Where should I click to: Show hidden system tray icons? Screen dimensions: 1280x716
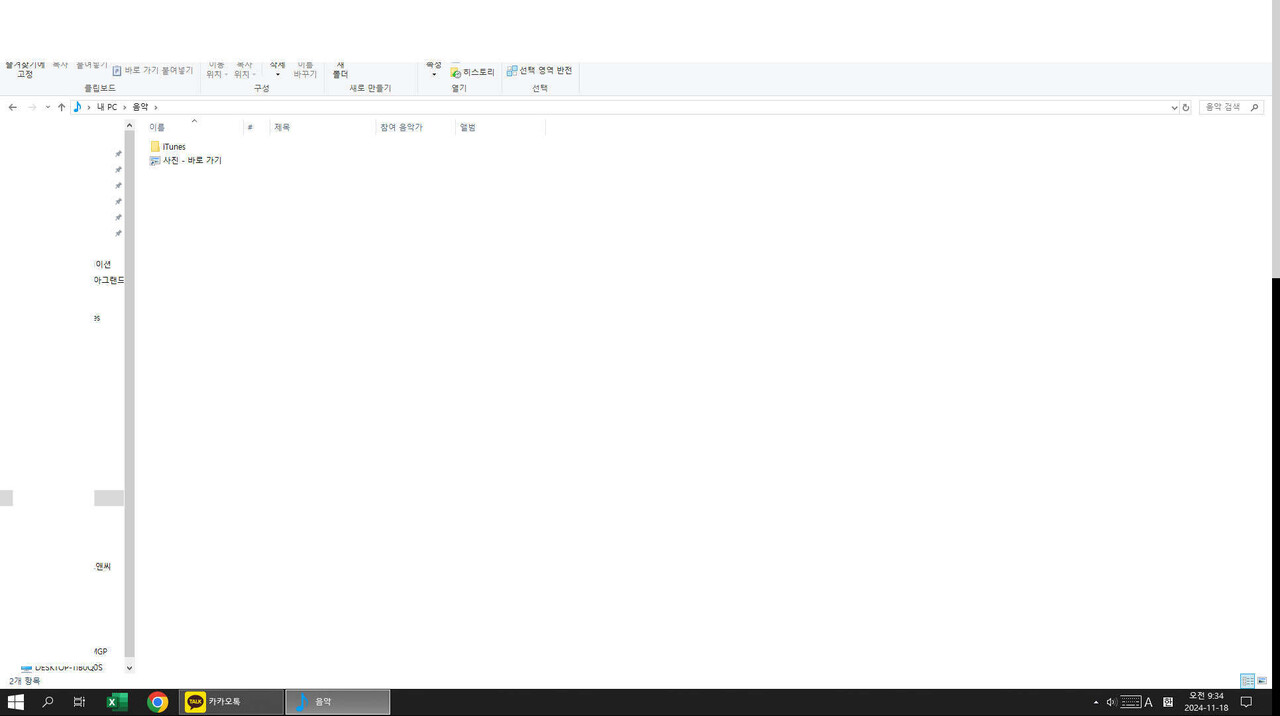click(x=1095, y=702)
